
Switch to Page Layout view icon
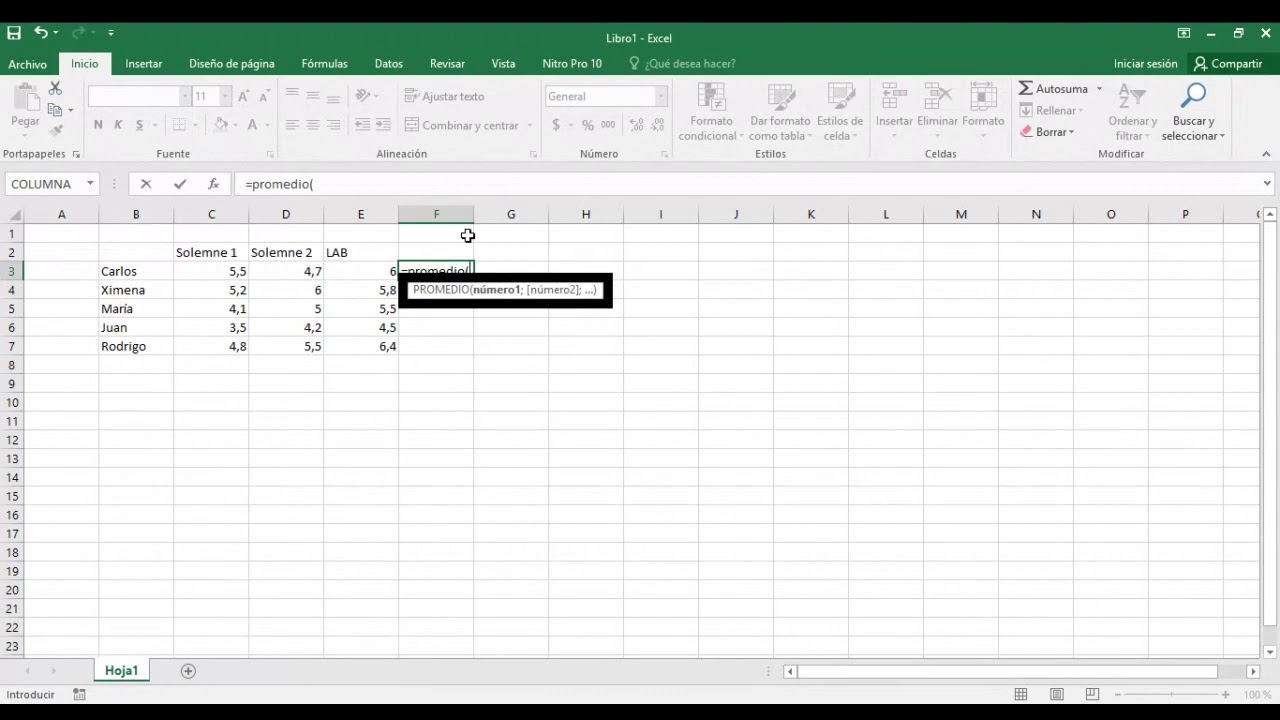pyautogui.click(x=1057, y=694)
